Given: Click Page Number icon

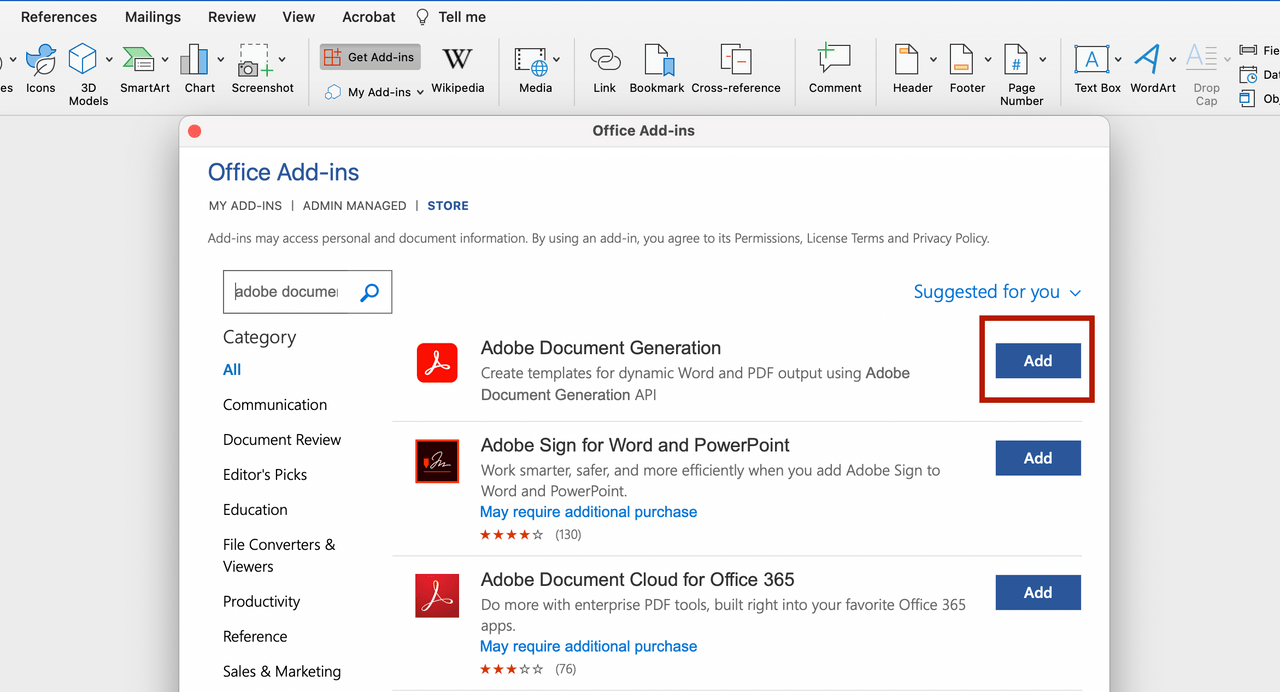Looking at the screenshot, I should click(1016, 60).
